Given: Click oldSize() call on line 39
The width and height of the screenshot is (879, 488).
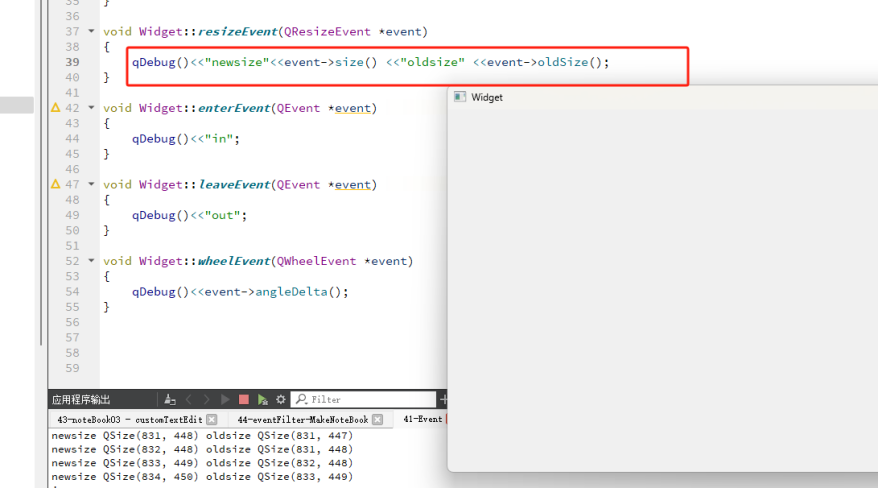Looking at the screenshot, I should point(569,62).
